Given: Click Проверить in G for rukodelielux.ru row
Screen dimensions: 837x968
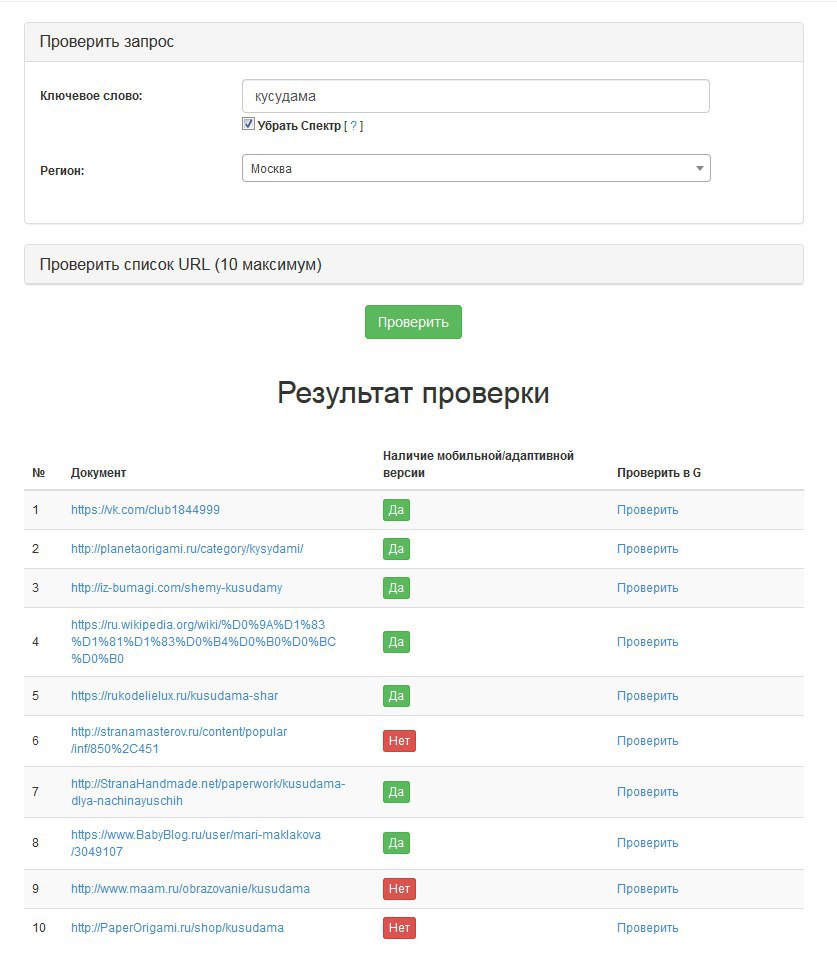Looking at the screenshot, I should tap(648, 696).
